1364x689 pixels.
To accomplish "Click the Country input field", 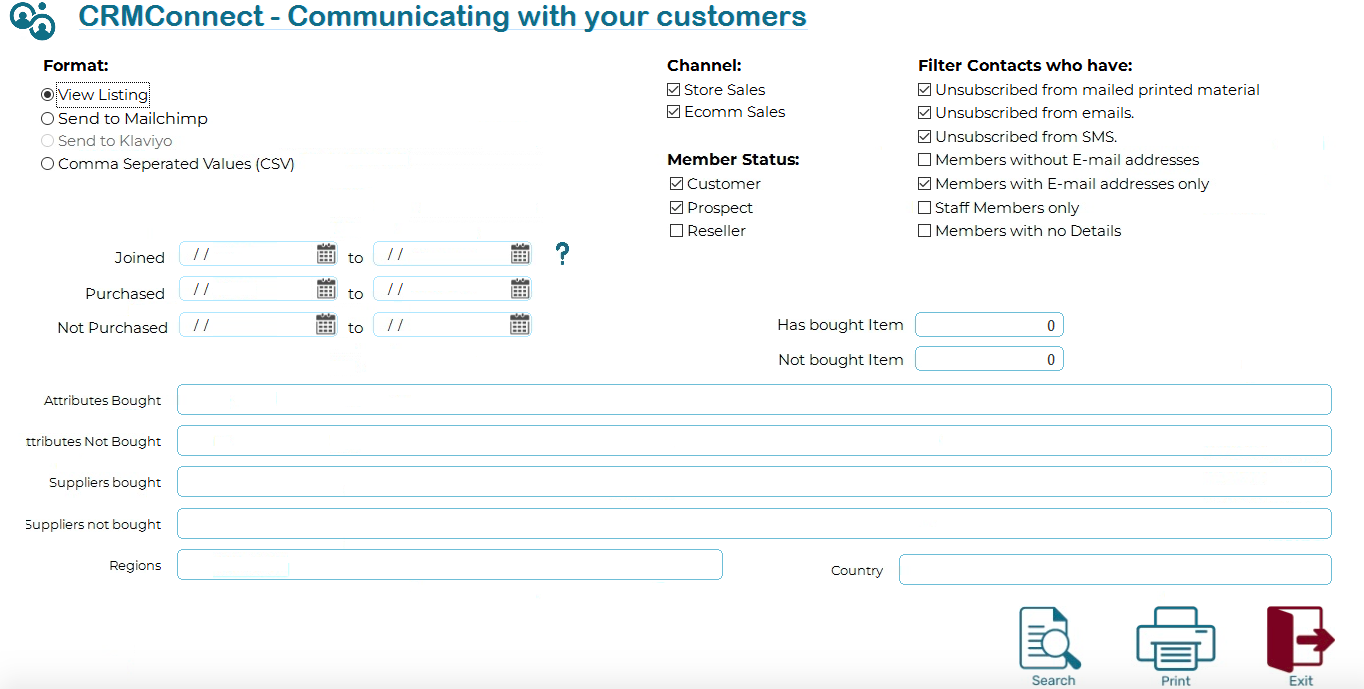I will point(1115,569).
